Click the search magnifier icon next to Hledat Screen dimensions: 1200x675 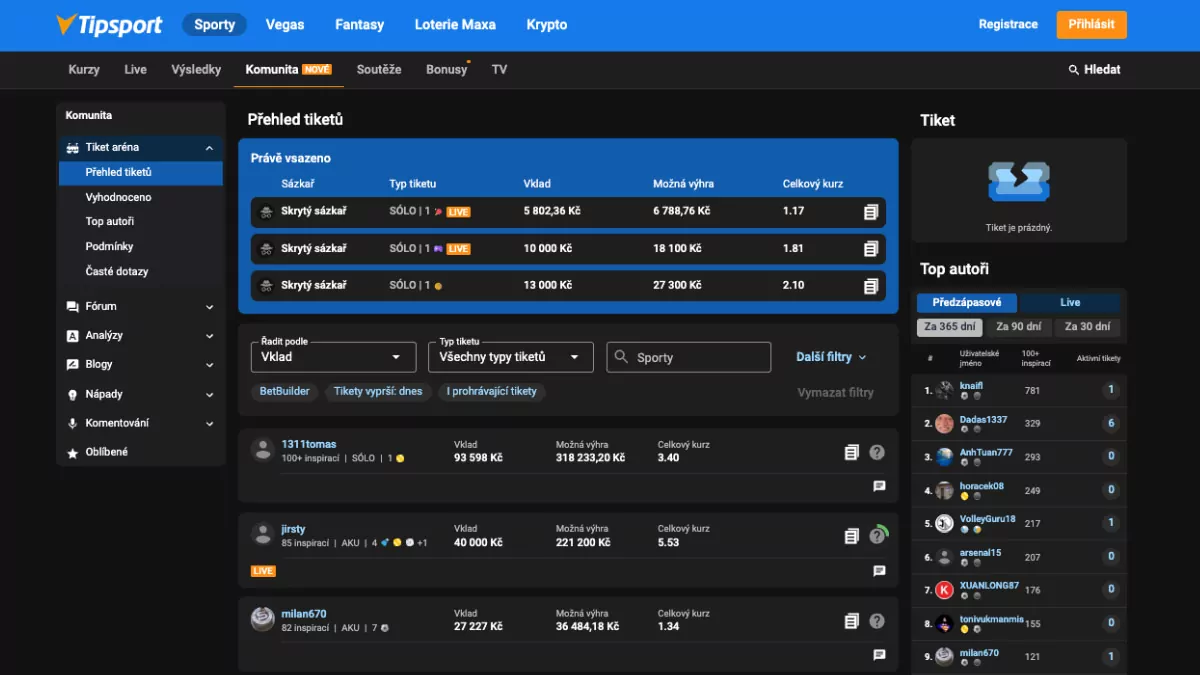tap(1074, 70)
